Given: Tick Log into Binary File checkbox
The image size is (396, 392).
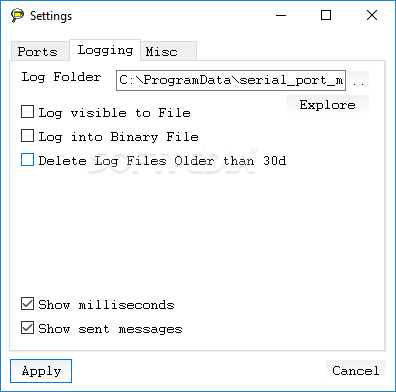Looking at the screenshot, I should 27,136.
